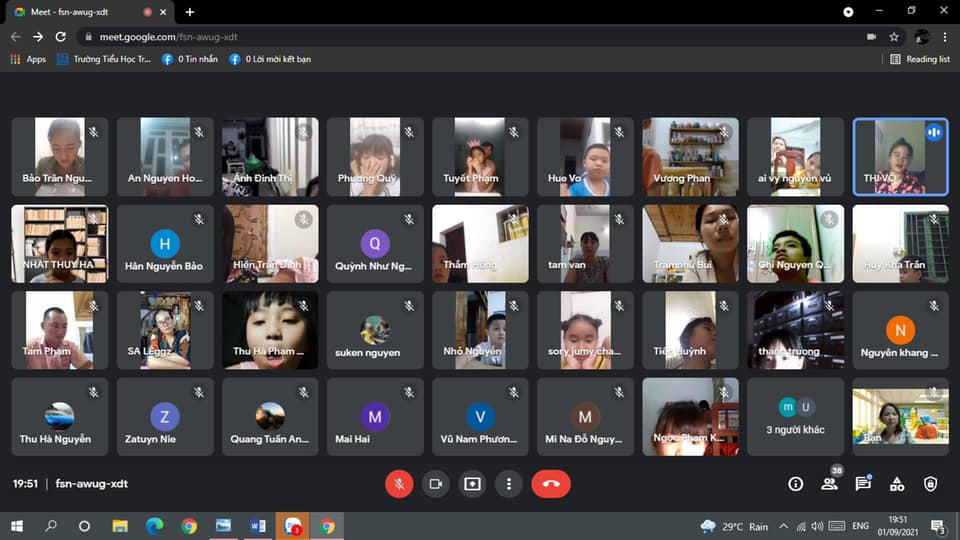This screenshot has height=540, width=960.
Task: Open Cortana circle on taskbar
Action: (84, 526)
